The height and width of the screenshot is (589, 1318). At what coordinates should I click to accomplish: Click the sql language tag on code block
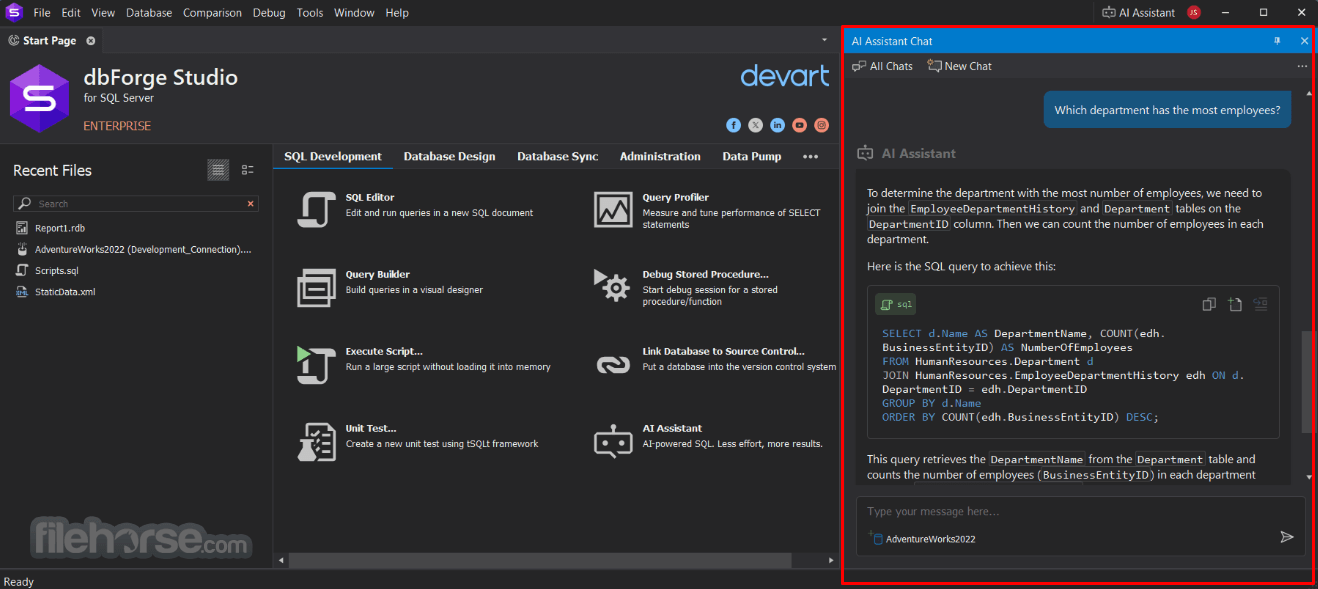(896, 305)
